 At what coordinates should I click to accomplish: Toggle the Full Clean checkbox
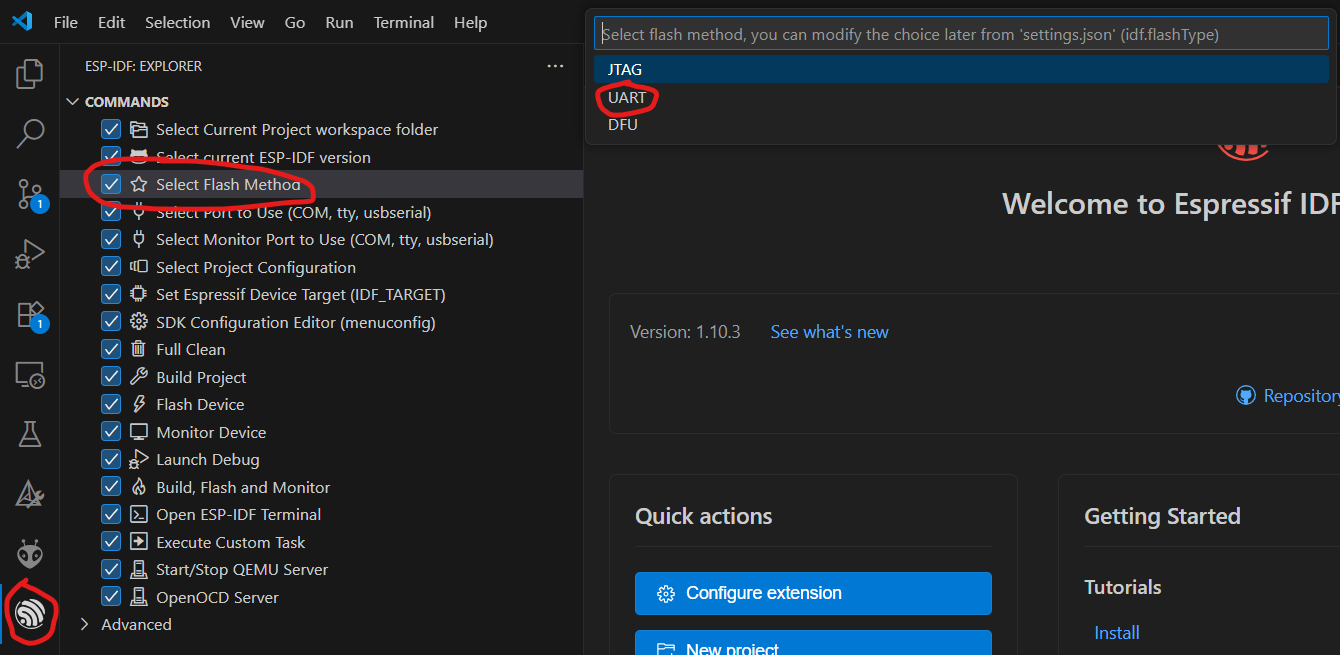[111, 350]
